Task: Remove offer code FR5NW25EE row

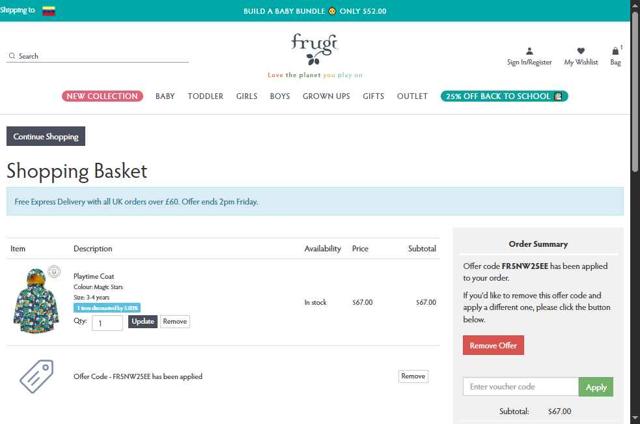Action: tap(413, 376)
